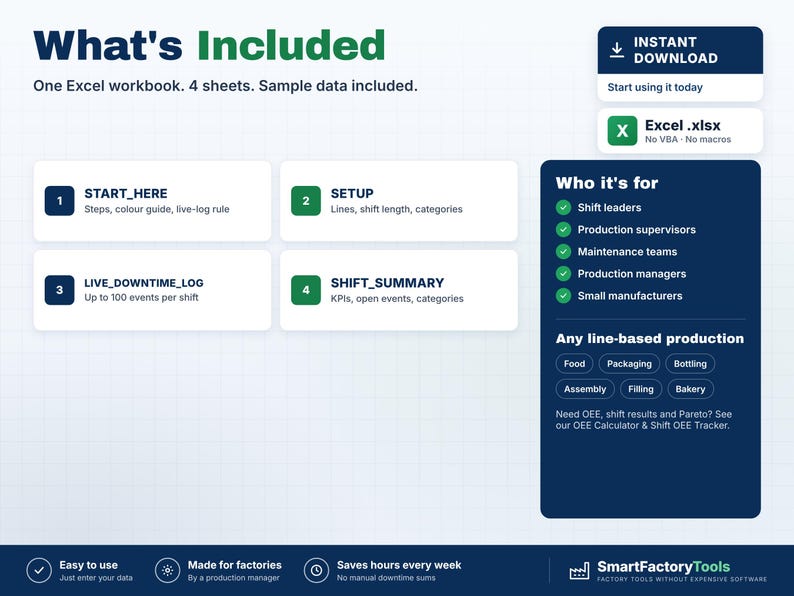This screenshot has height=596, width=794.
Task: Select the Bottling tag
Action: 690,364
